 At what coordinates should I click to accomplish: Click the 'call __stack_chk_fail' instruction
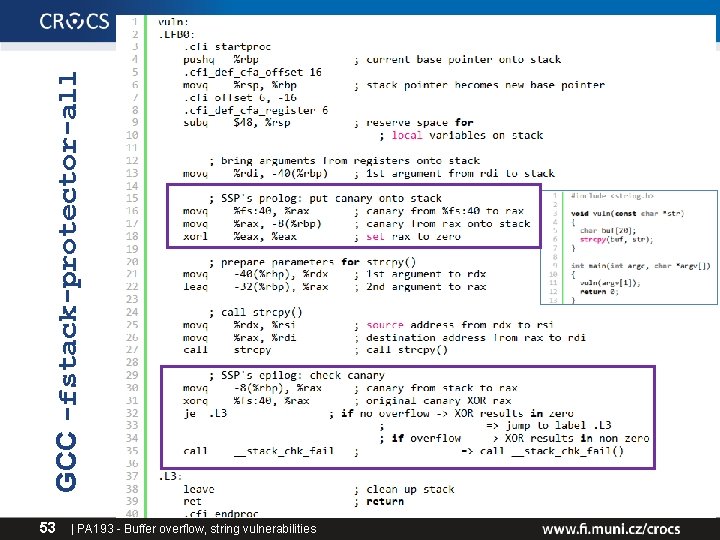point(258,451)
